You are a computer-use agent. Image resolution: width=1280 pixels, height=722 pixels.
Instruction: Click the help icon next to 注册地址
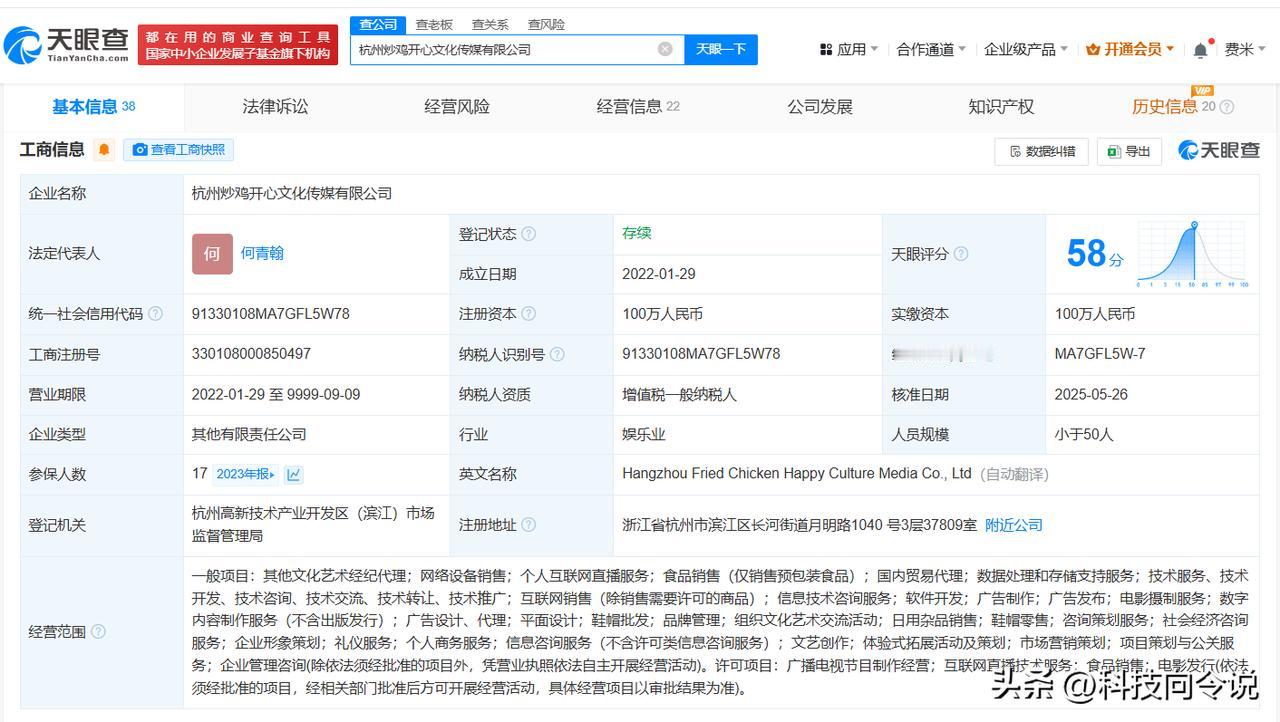coord(528,525)
